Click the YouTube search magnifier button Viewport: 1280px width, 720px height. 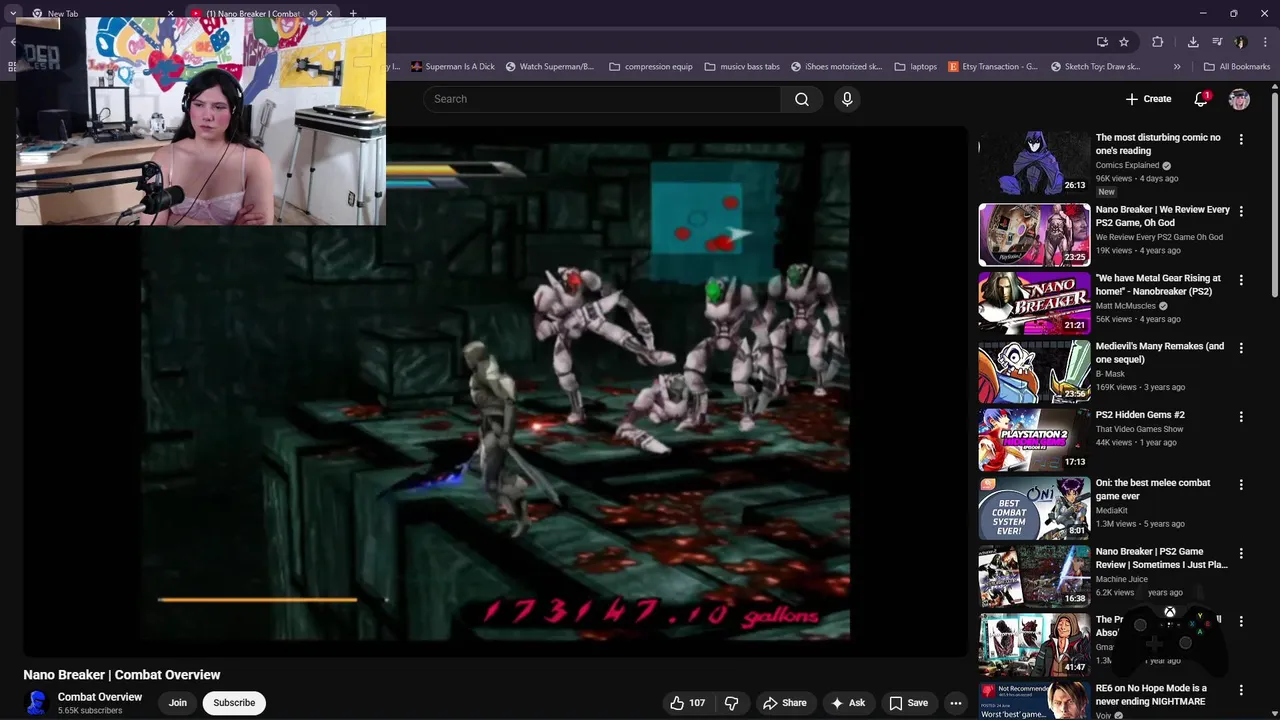pyautogui.click(x=802, y=99)
